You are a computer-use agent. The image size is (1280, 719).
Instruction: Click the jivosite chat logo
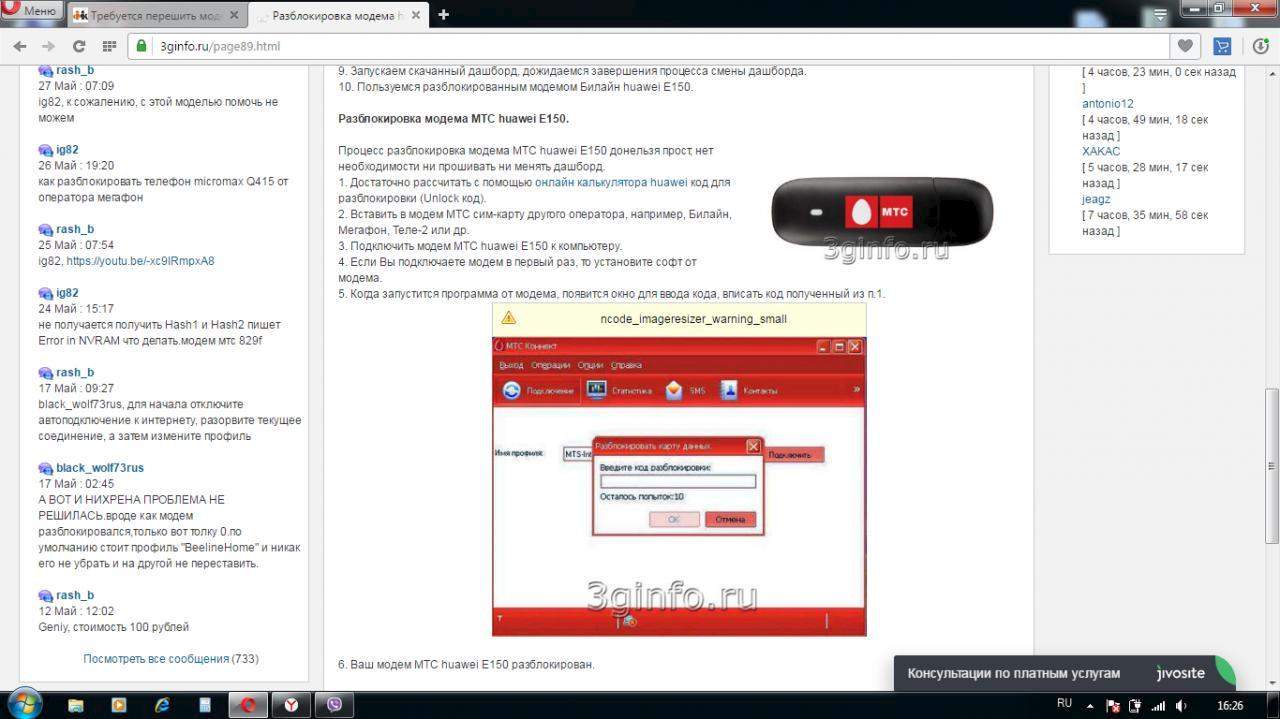click(1181, 673)
